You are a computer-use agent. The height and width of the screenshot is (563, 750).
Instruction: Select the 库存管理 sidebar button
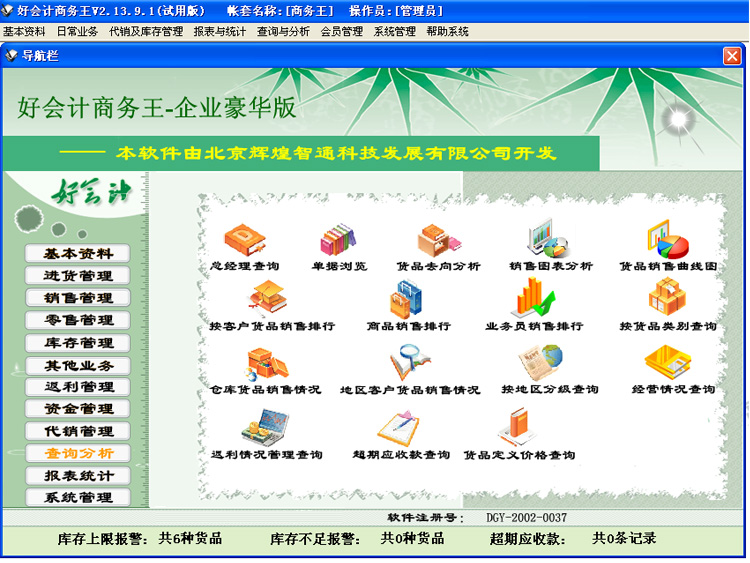[78, 342]
